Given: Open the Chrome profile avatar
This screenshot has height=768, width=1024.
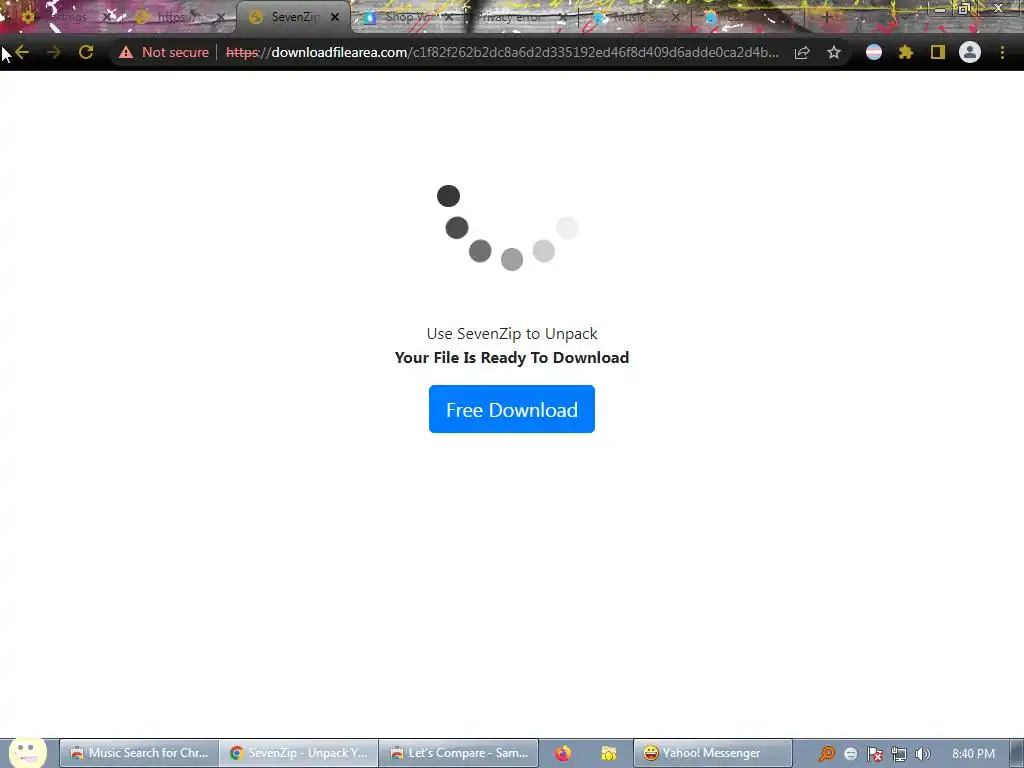Looking at the screenshot, I should 970,52.
